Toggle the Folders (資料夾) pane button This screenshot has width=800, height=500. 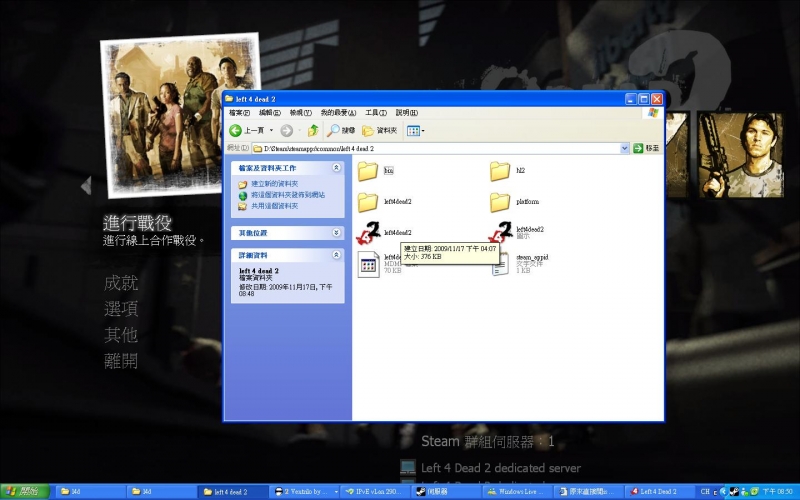click(x=380, y=130)
